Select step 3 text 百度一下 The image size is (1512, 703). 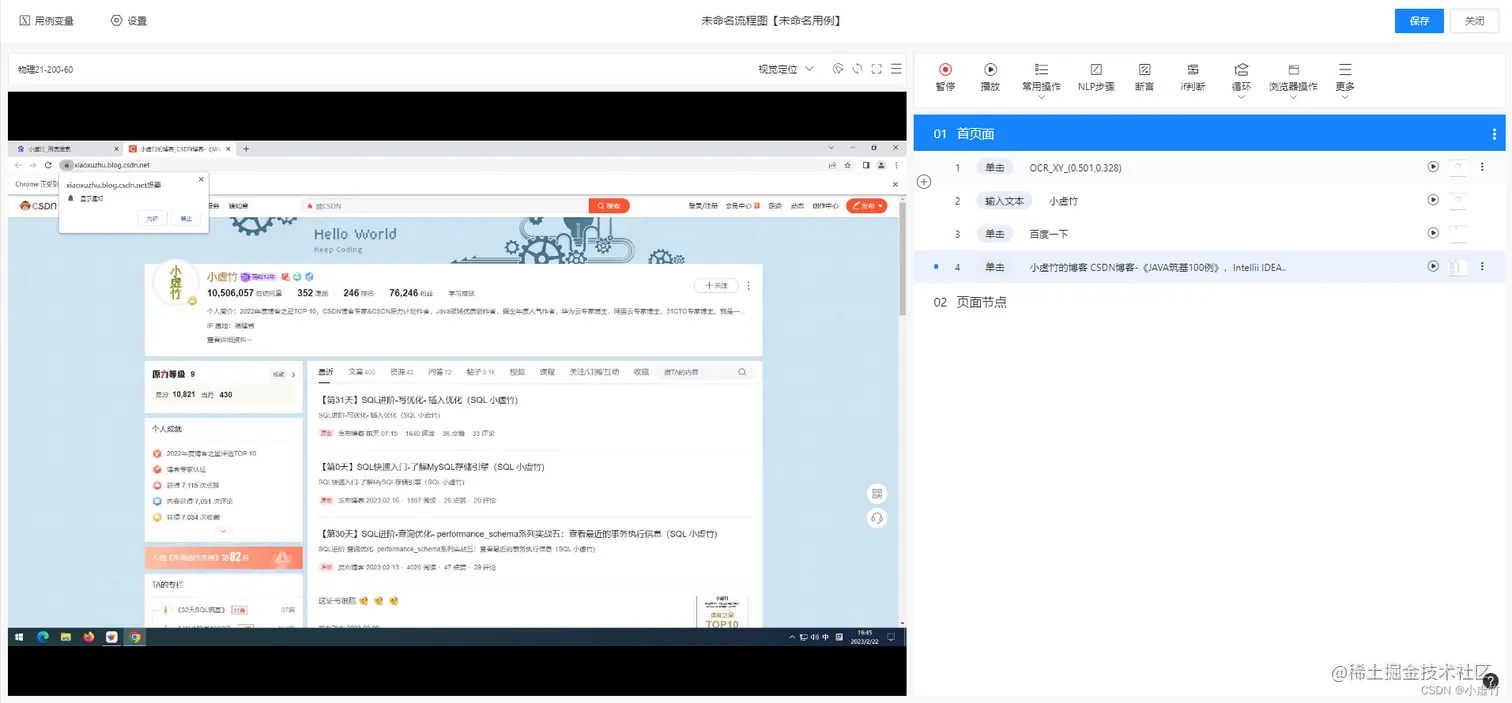[x=1049, y=234]
